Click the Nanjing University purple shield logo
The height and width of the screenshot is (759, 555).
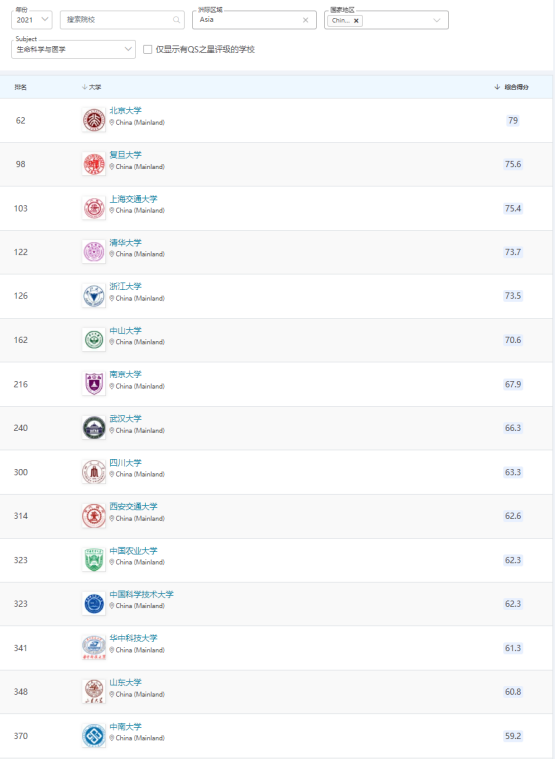94,384
